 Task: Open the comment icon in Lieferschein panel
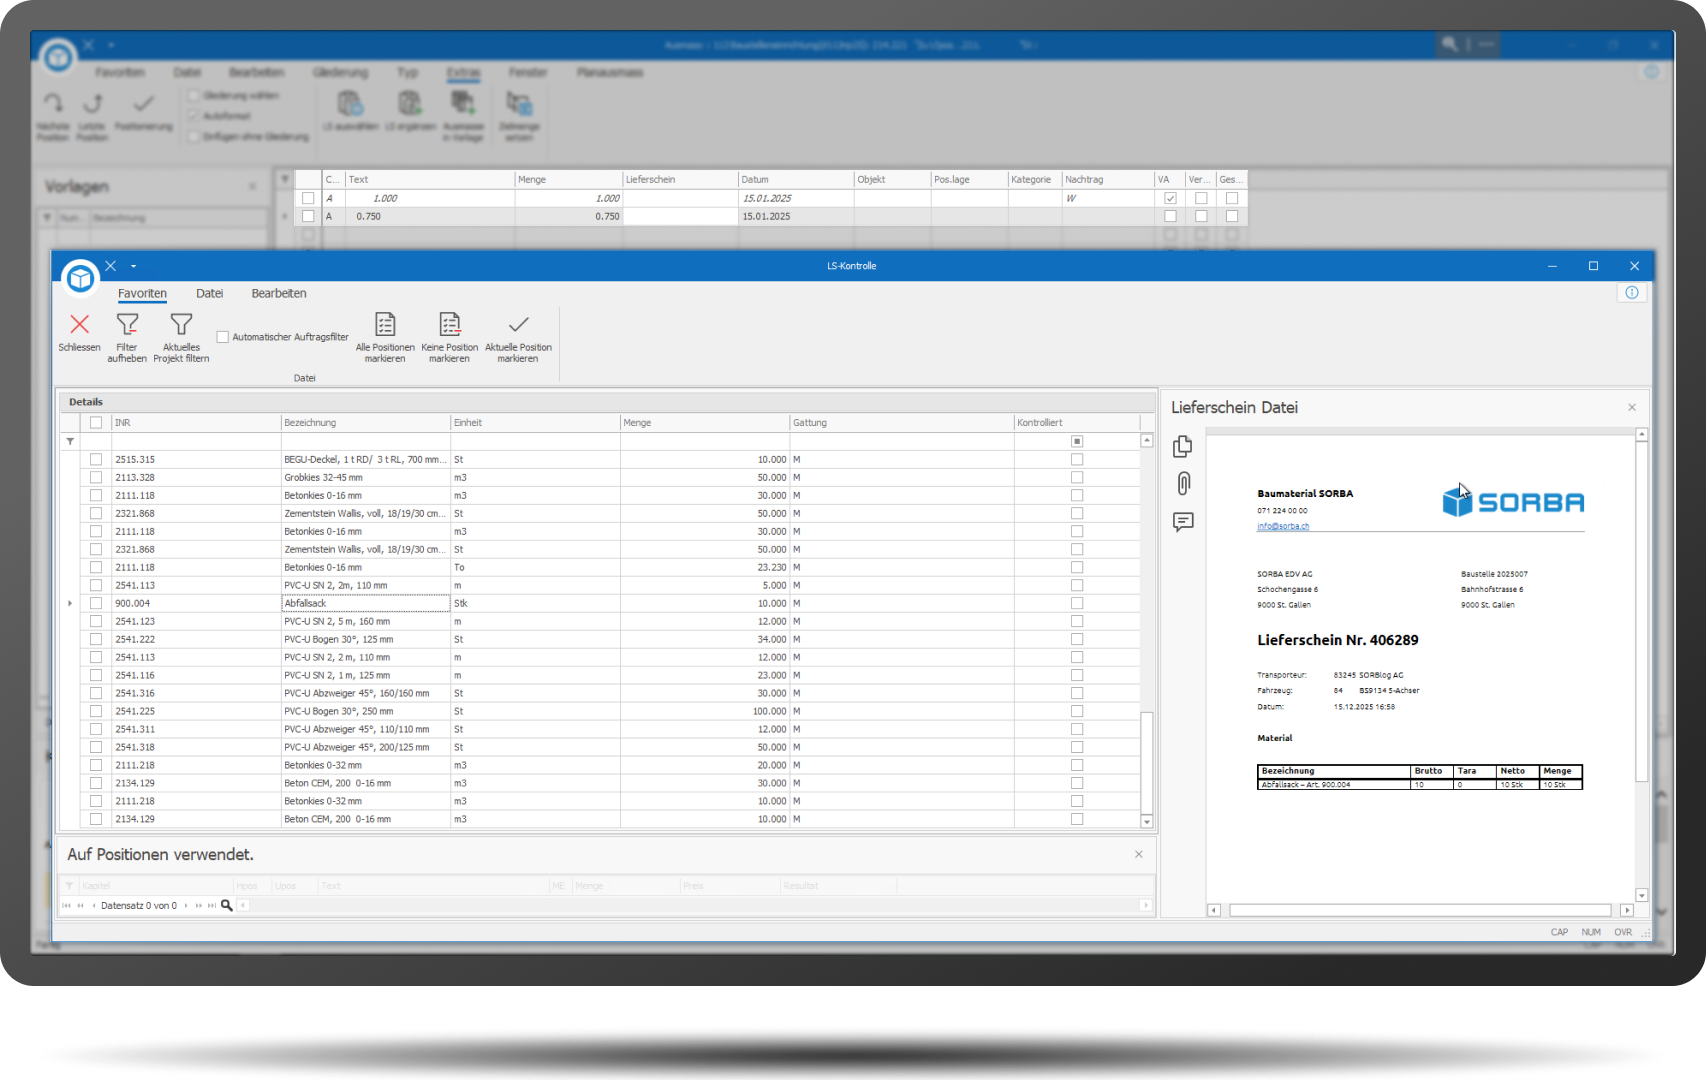[x=1183, y=522]
